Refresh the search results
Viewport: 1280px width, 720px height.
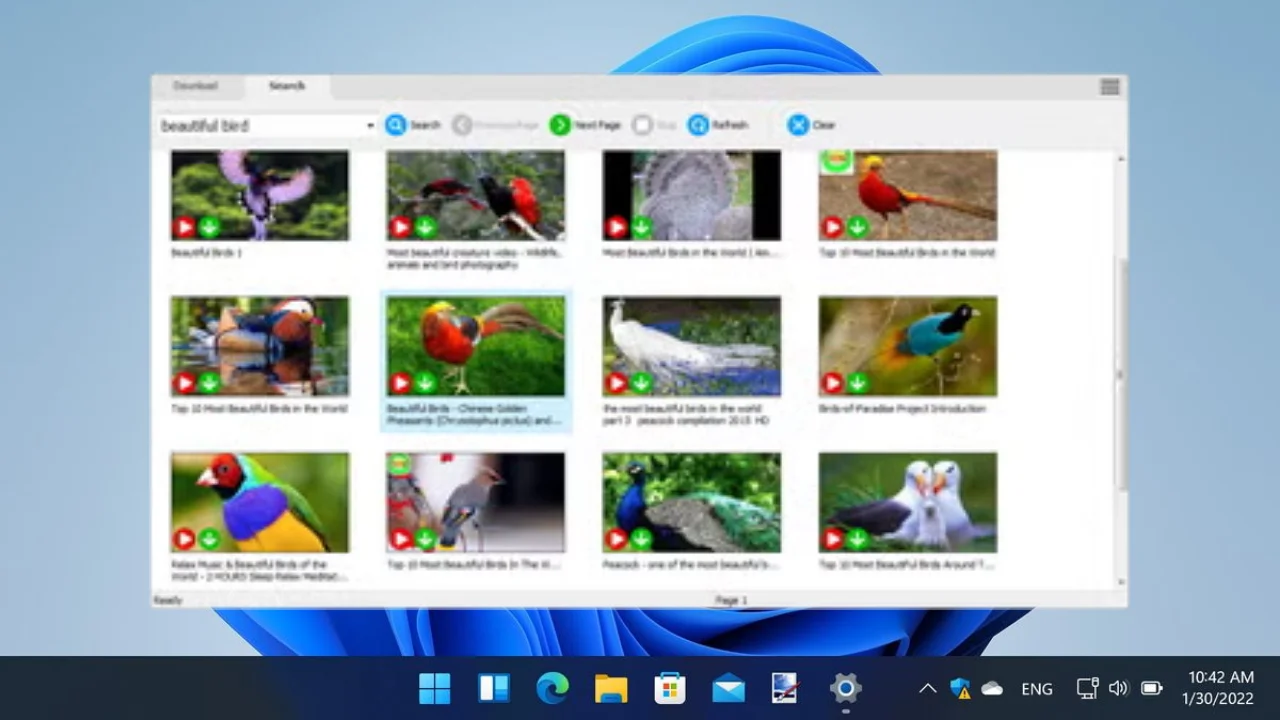(718, 125)
